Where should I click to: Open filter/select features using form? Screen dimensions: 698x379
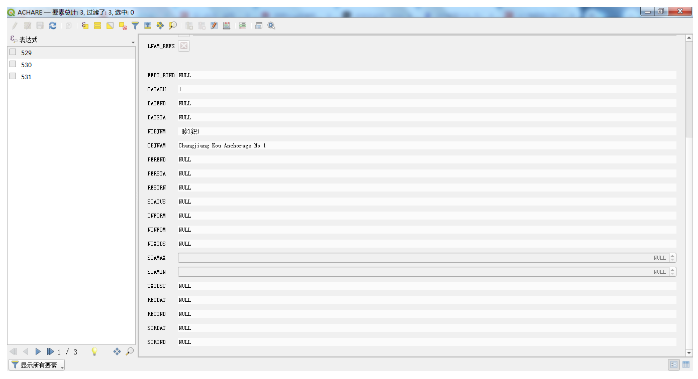pos(135,26)
